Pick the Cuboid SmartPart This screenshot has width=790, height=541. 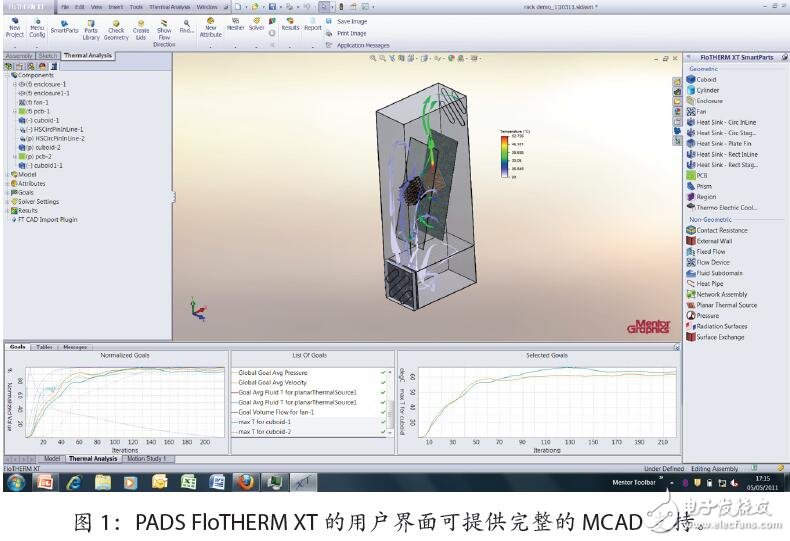[705, 80]
